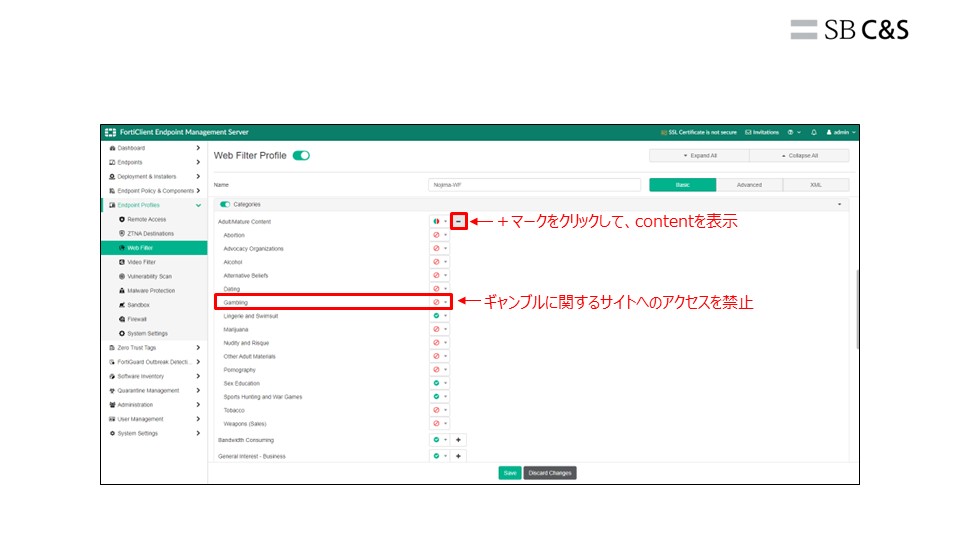Expand General Interest - Business plus icon

(458, 456)
